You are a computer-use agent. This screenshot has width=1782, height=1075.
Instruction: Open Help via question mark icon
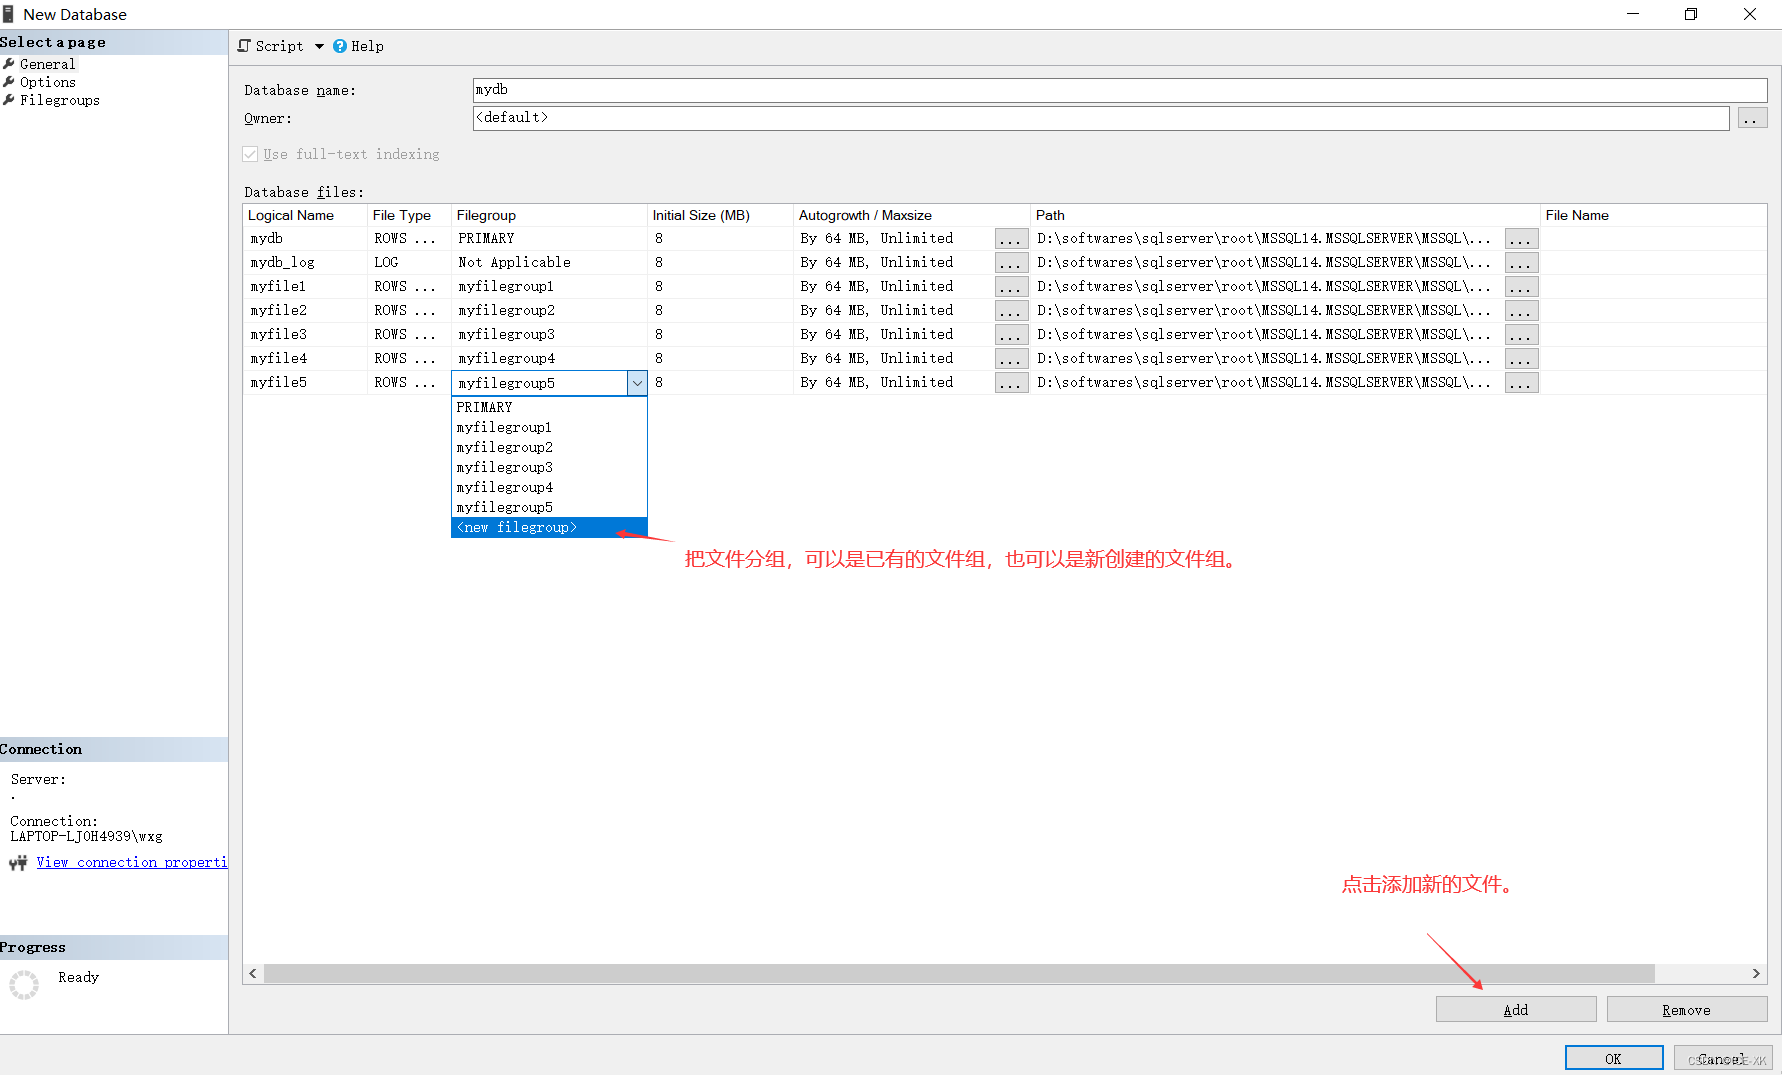pyautogui.click(x=340, y=46)
